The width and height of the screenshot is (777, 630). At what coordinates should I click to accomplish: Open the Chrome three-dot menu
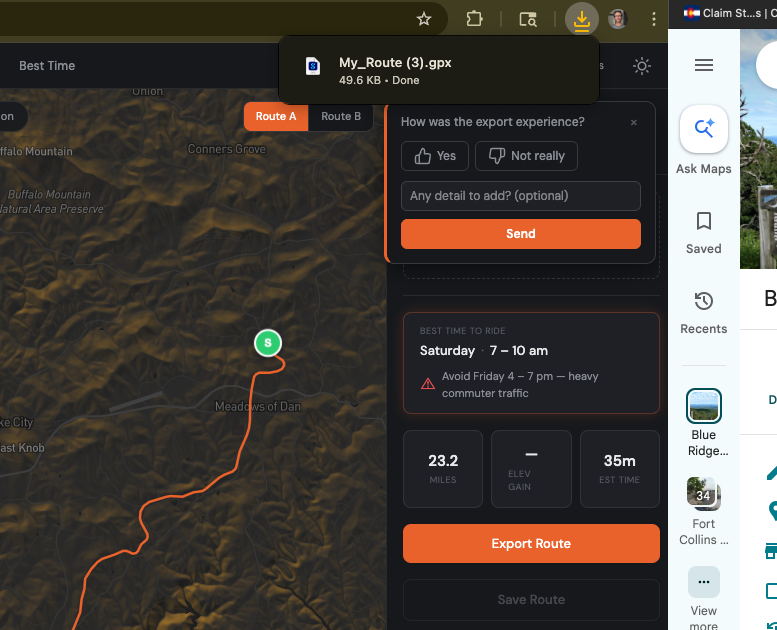coord(654,19)
